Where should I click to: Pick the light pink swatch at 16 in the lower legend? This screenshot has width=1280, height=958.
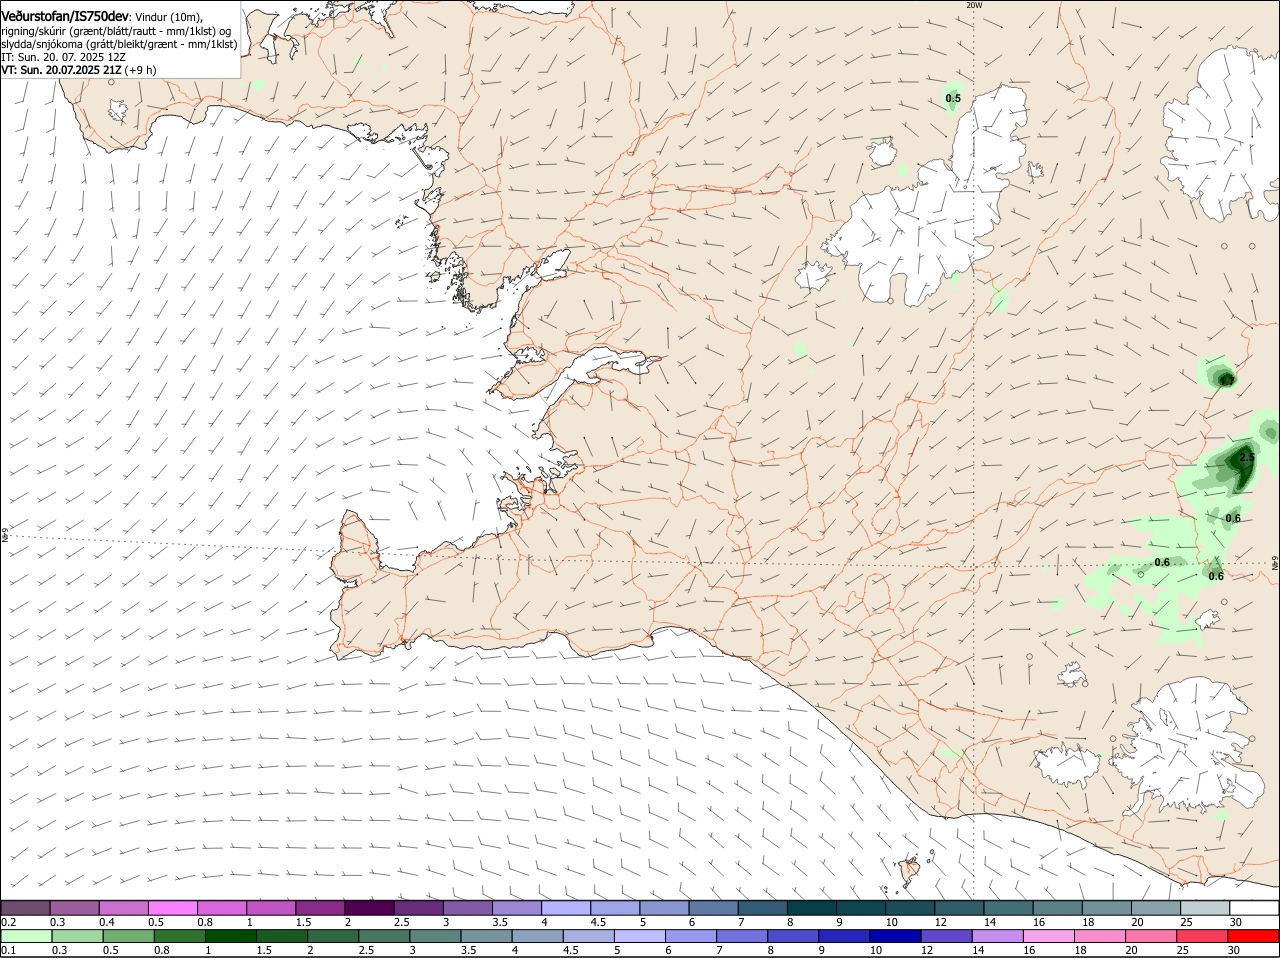pyautogui.click(x=1049, y=936)
